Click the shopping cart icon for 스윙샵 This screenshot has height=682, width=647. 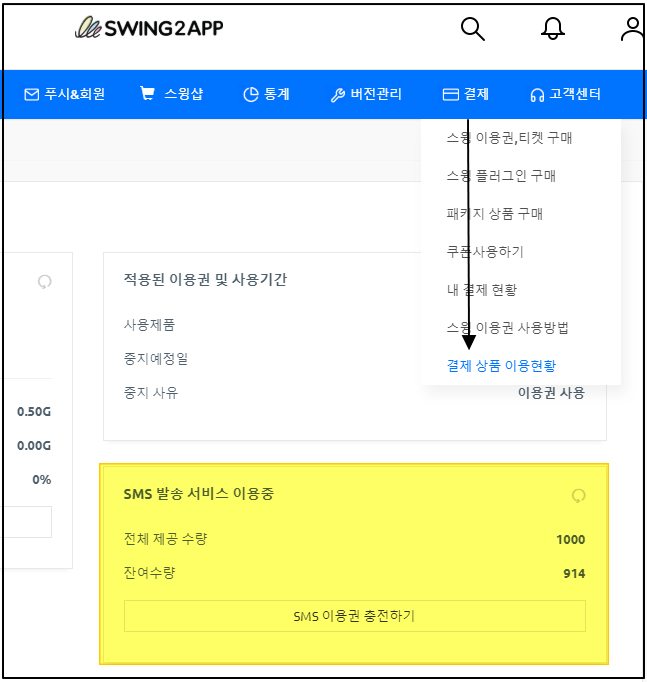[x=148, y=95]
